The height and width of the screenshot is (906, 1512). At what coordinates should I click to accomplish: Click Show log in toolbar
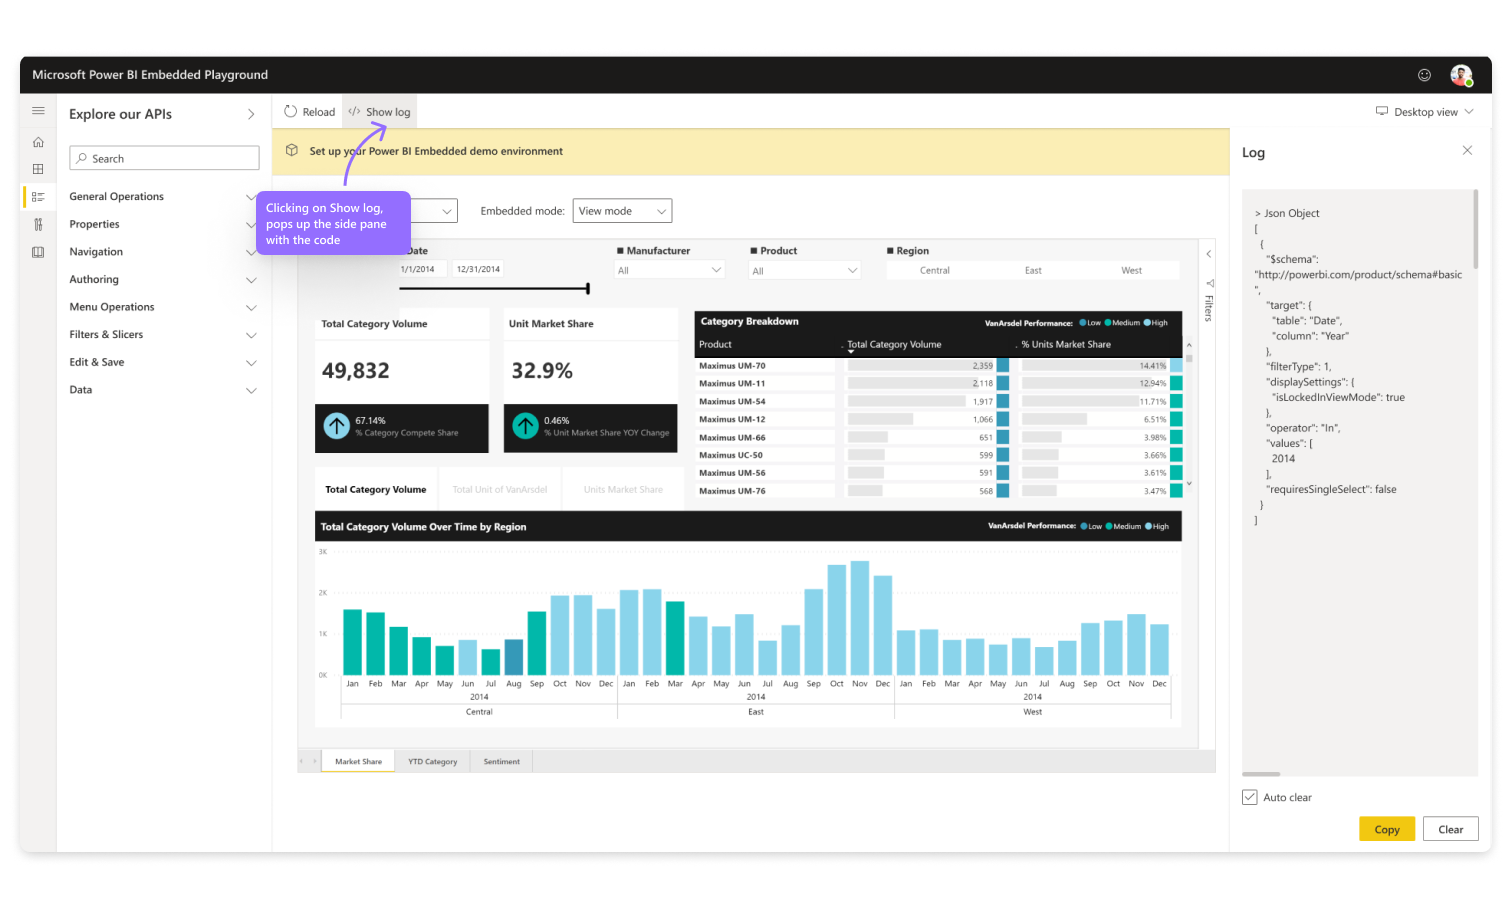tap(379, 112)
